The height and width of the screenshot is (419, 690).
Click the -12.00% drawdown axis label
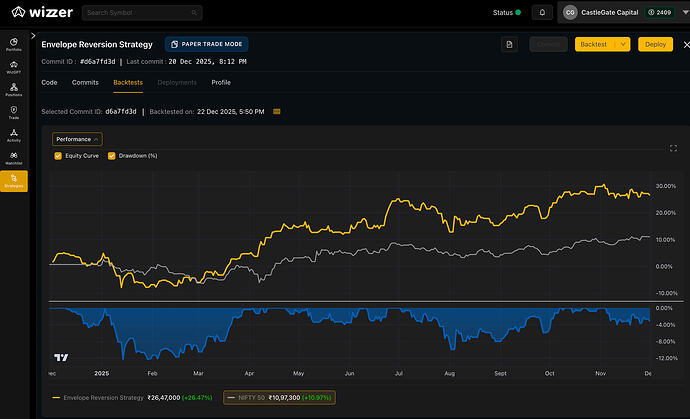point(666,358)
